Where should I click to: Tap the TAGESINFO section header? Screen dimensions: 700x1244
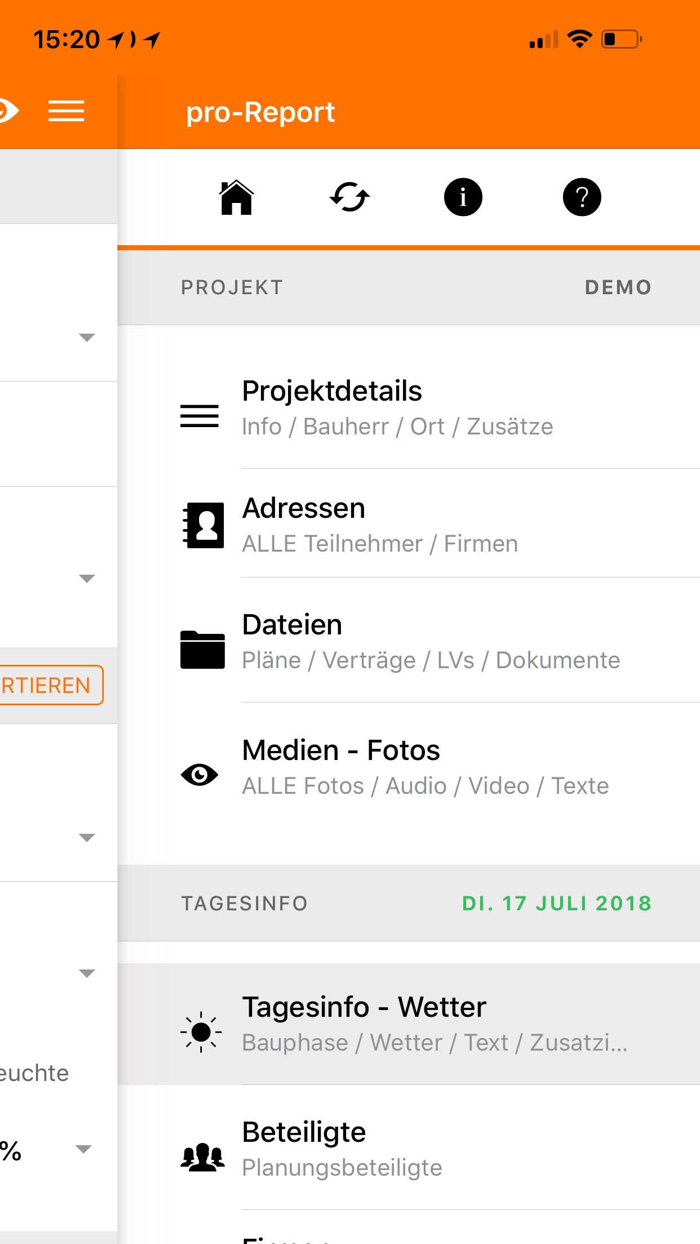244,903
